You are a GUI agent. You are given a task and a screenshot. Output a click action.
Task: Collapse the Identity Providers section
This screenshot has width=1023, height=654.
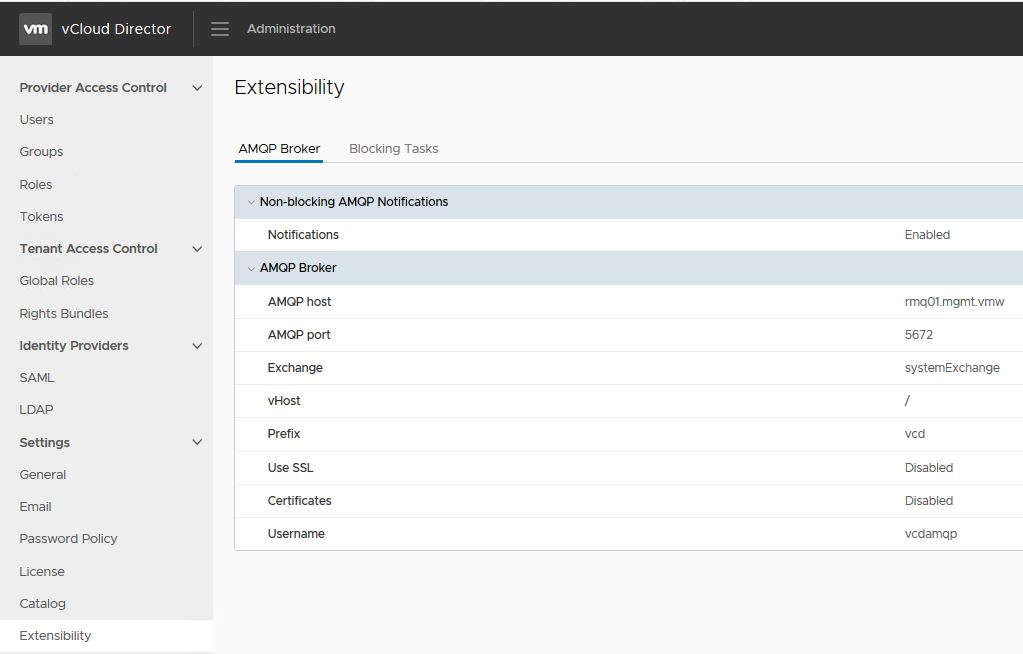pos(197,346)
